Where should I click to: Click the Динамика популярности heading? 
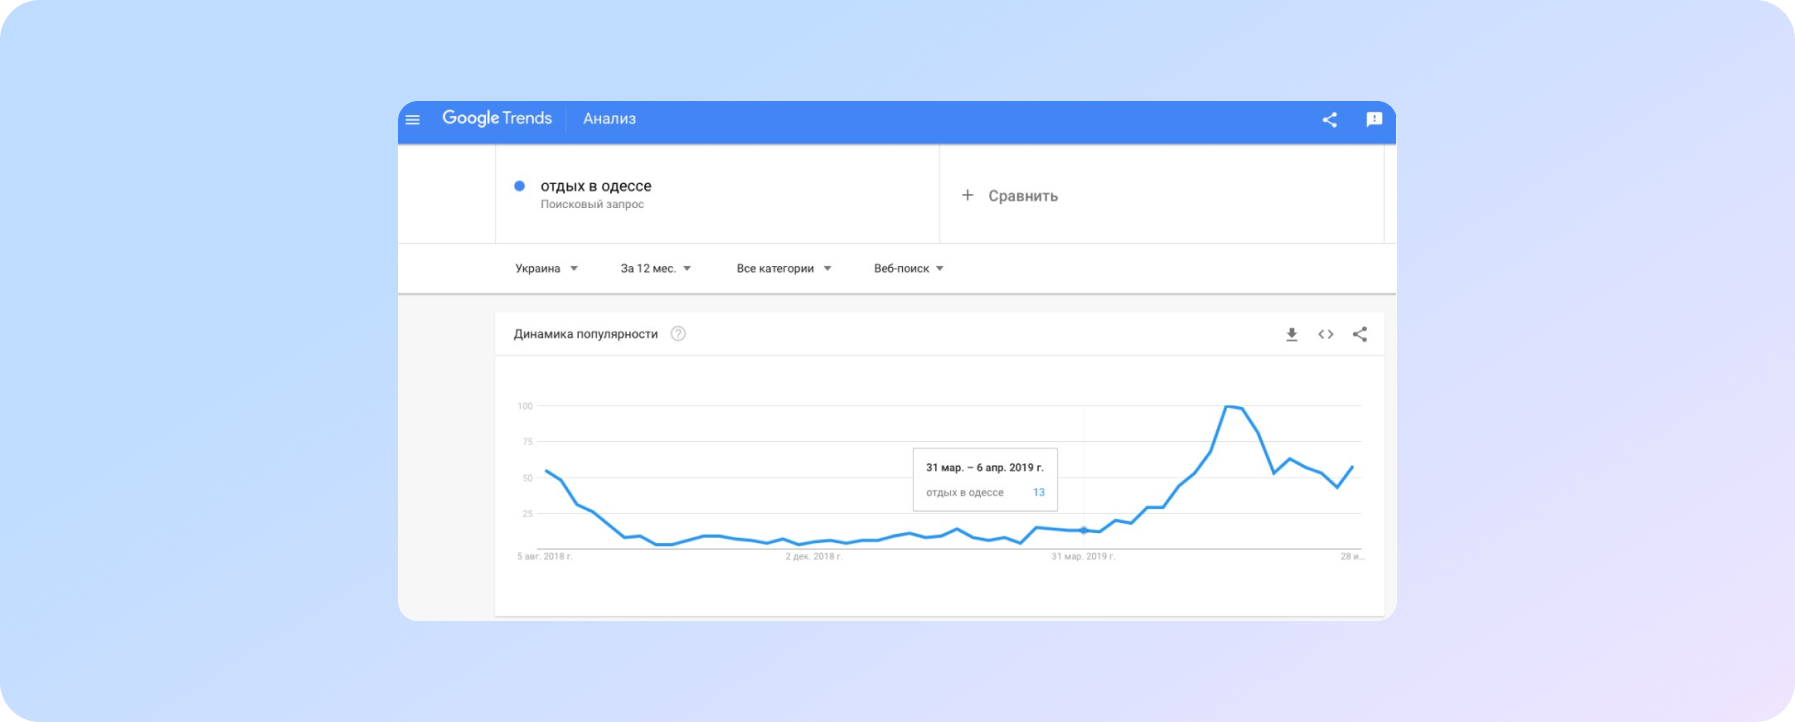[x=586, y=334]
